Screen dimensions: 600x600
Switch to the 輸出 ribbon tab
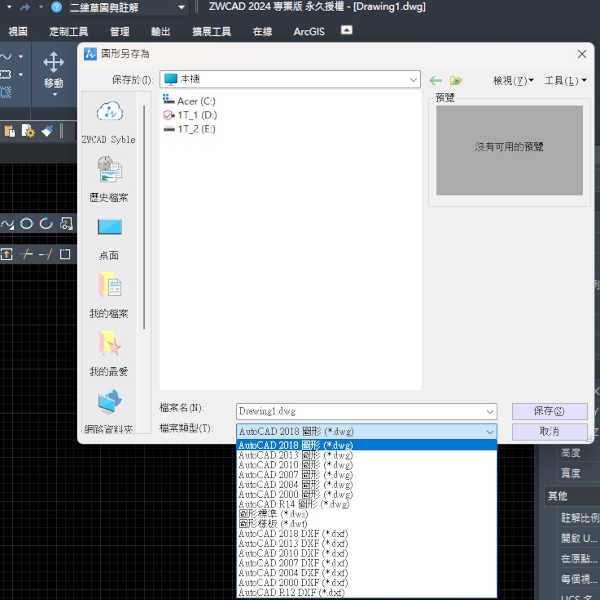point(160,31)
